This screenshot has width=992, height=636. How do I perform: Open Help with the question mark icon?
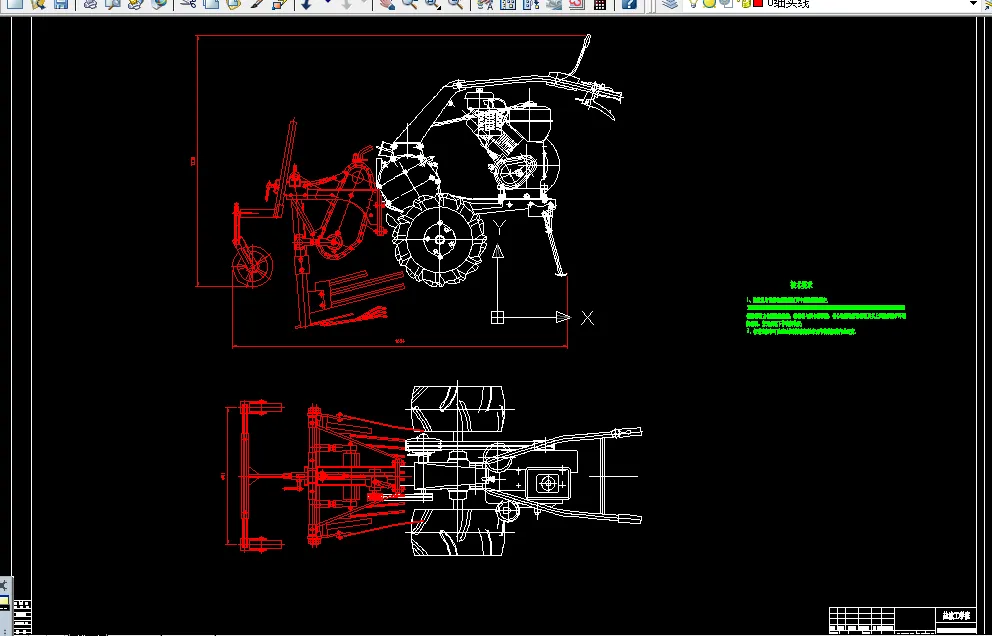629,4
